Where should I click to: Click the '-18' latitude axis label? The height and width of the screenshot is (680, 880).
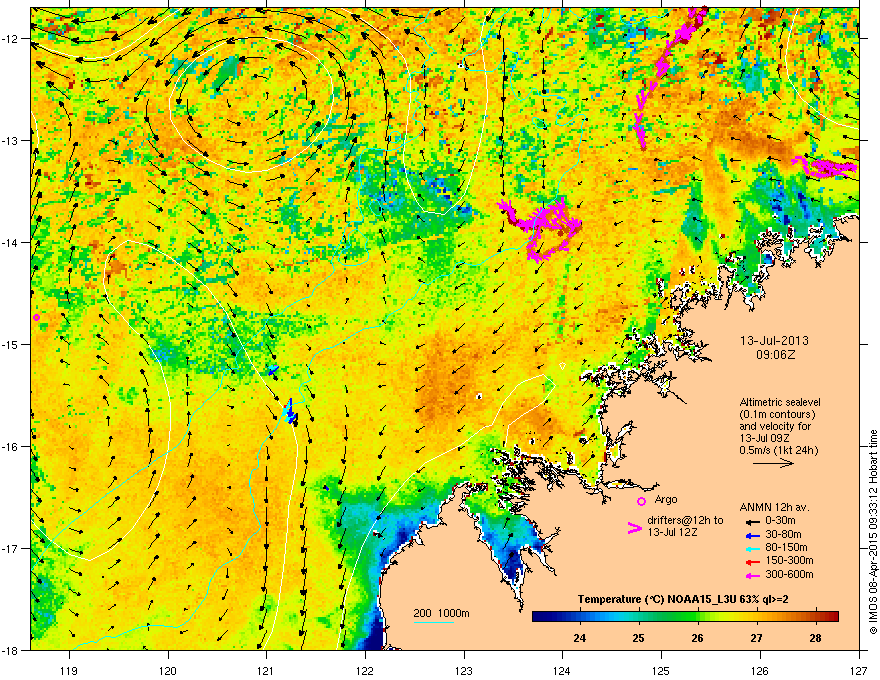10,650
